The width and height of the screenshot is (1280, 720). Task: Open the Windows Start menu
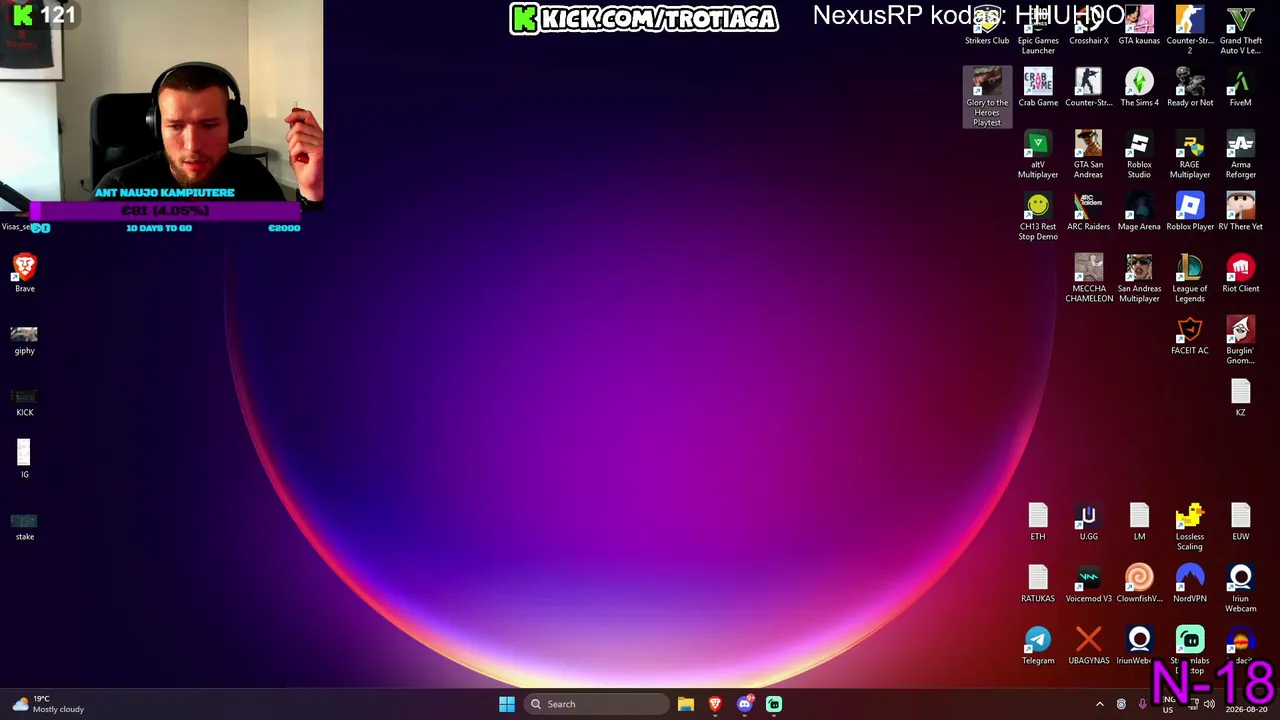click(x=507, y=704)
